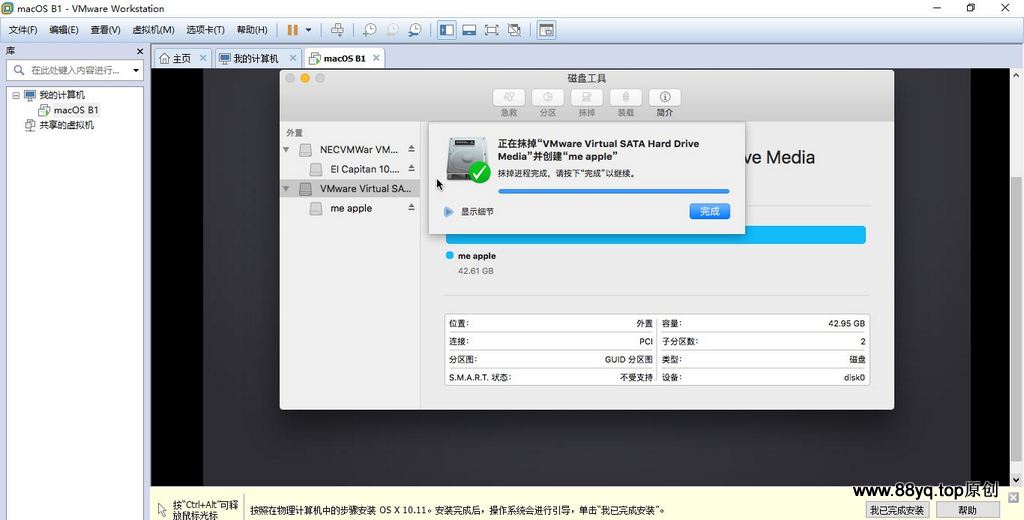Collapse the VMware Virtual SA disk entry
Image resolution: width=1024 pixels, height=520 pixels.
[x=286, y=189]
